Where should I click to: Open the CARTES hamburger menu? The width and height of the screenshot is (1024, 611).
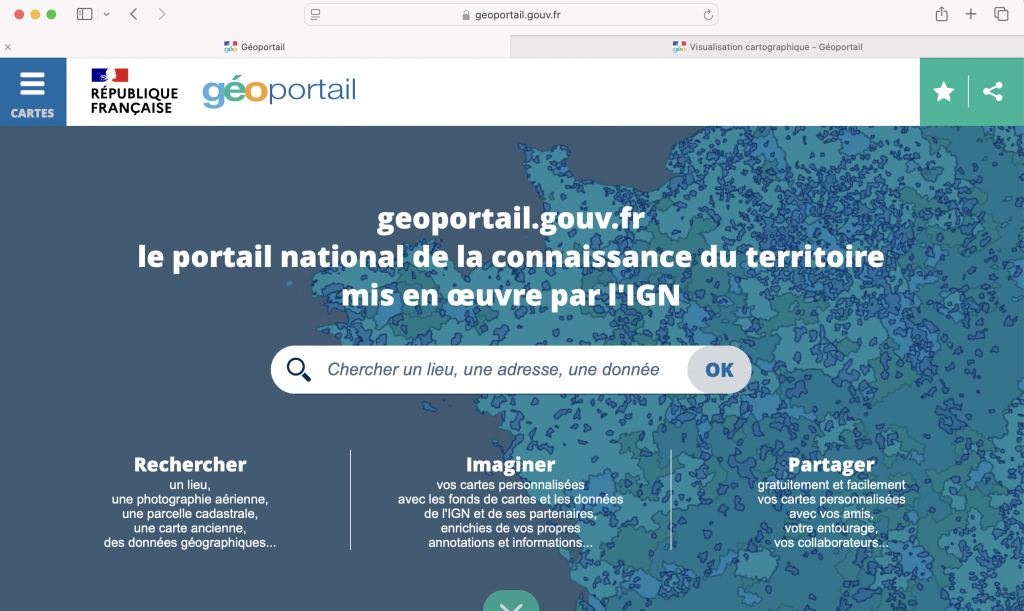point(33,92)
